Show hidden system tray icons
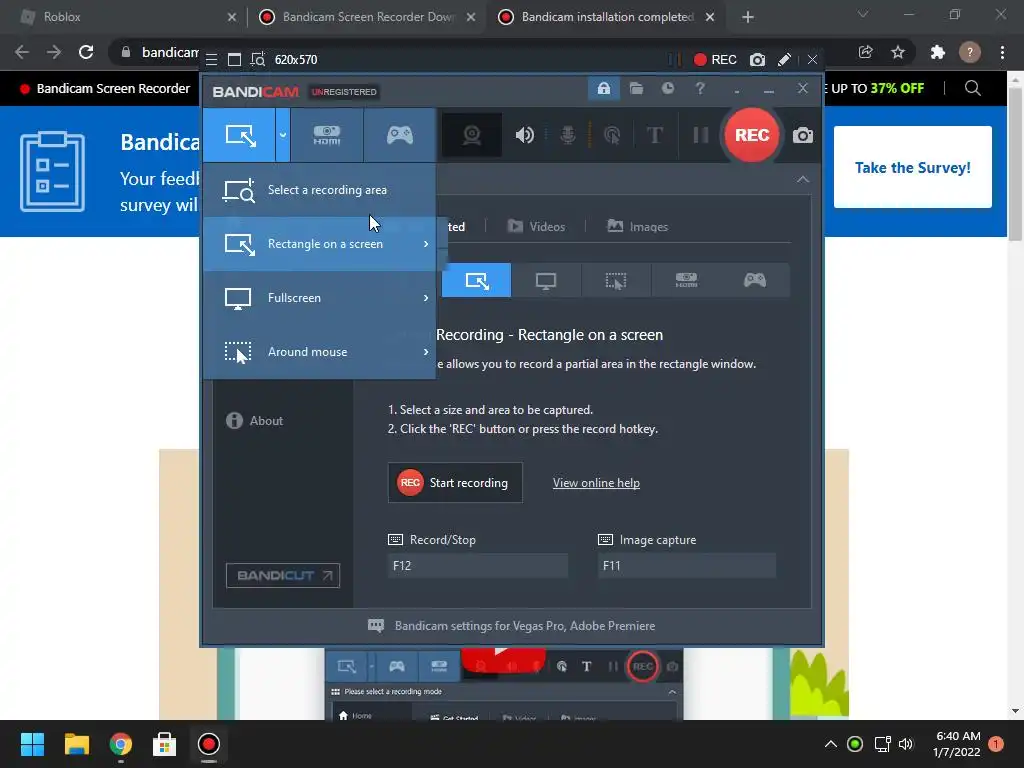Screen dimensions: 1024x768 click(831, 744)
